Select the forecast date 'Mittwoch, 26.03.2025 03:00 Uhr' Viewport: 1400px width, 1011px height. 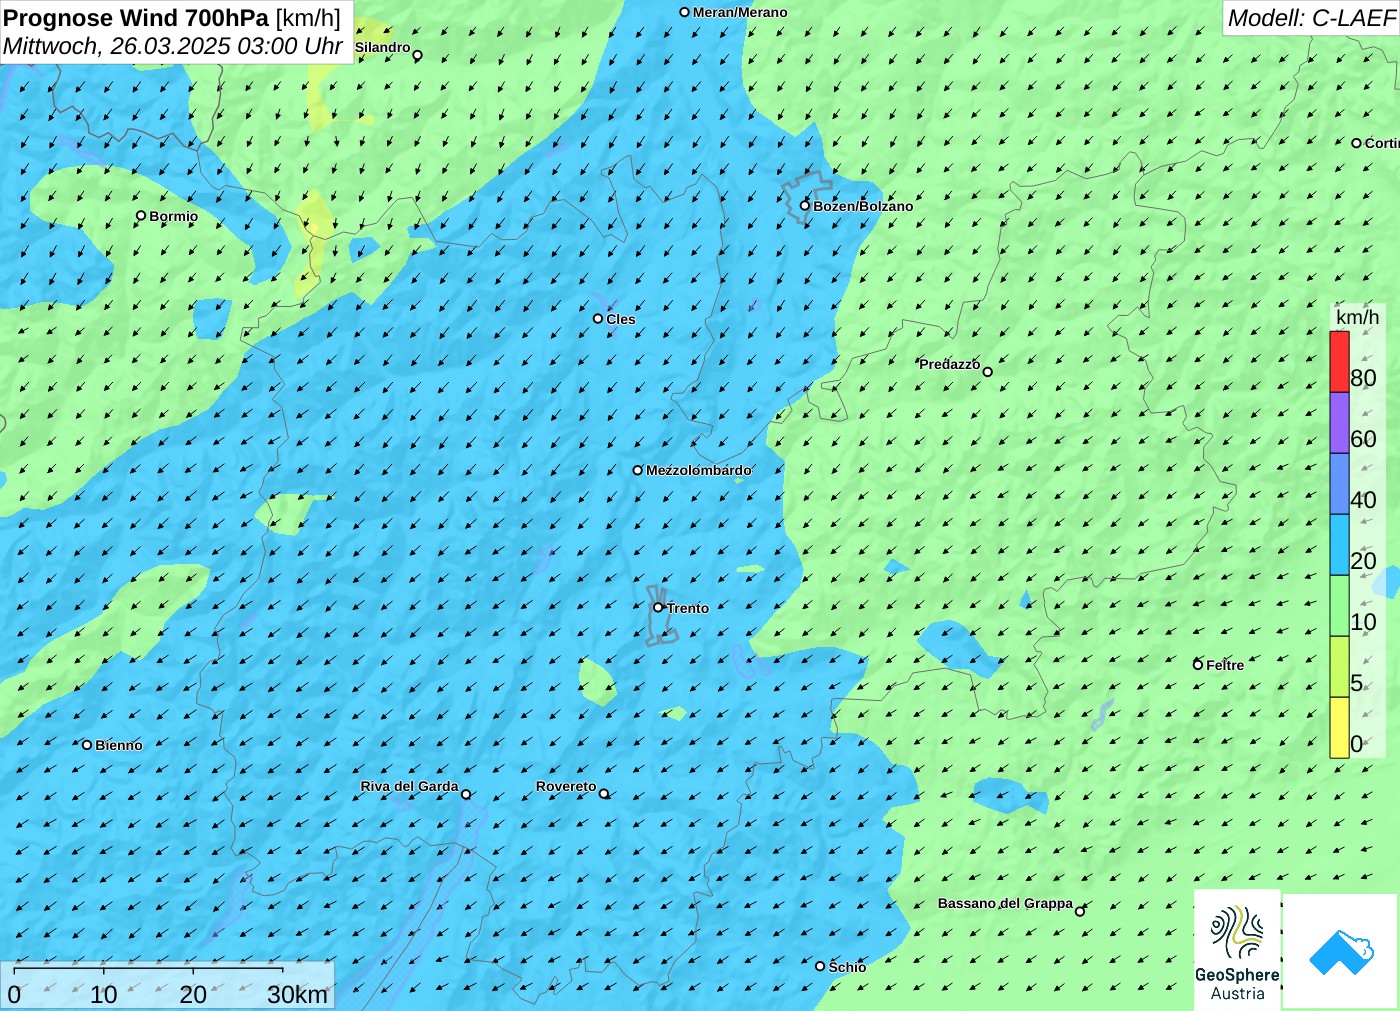[173, 46]
